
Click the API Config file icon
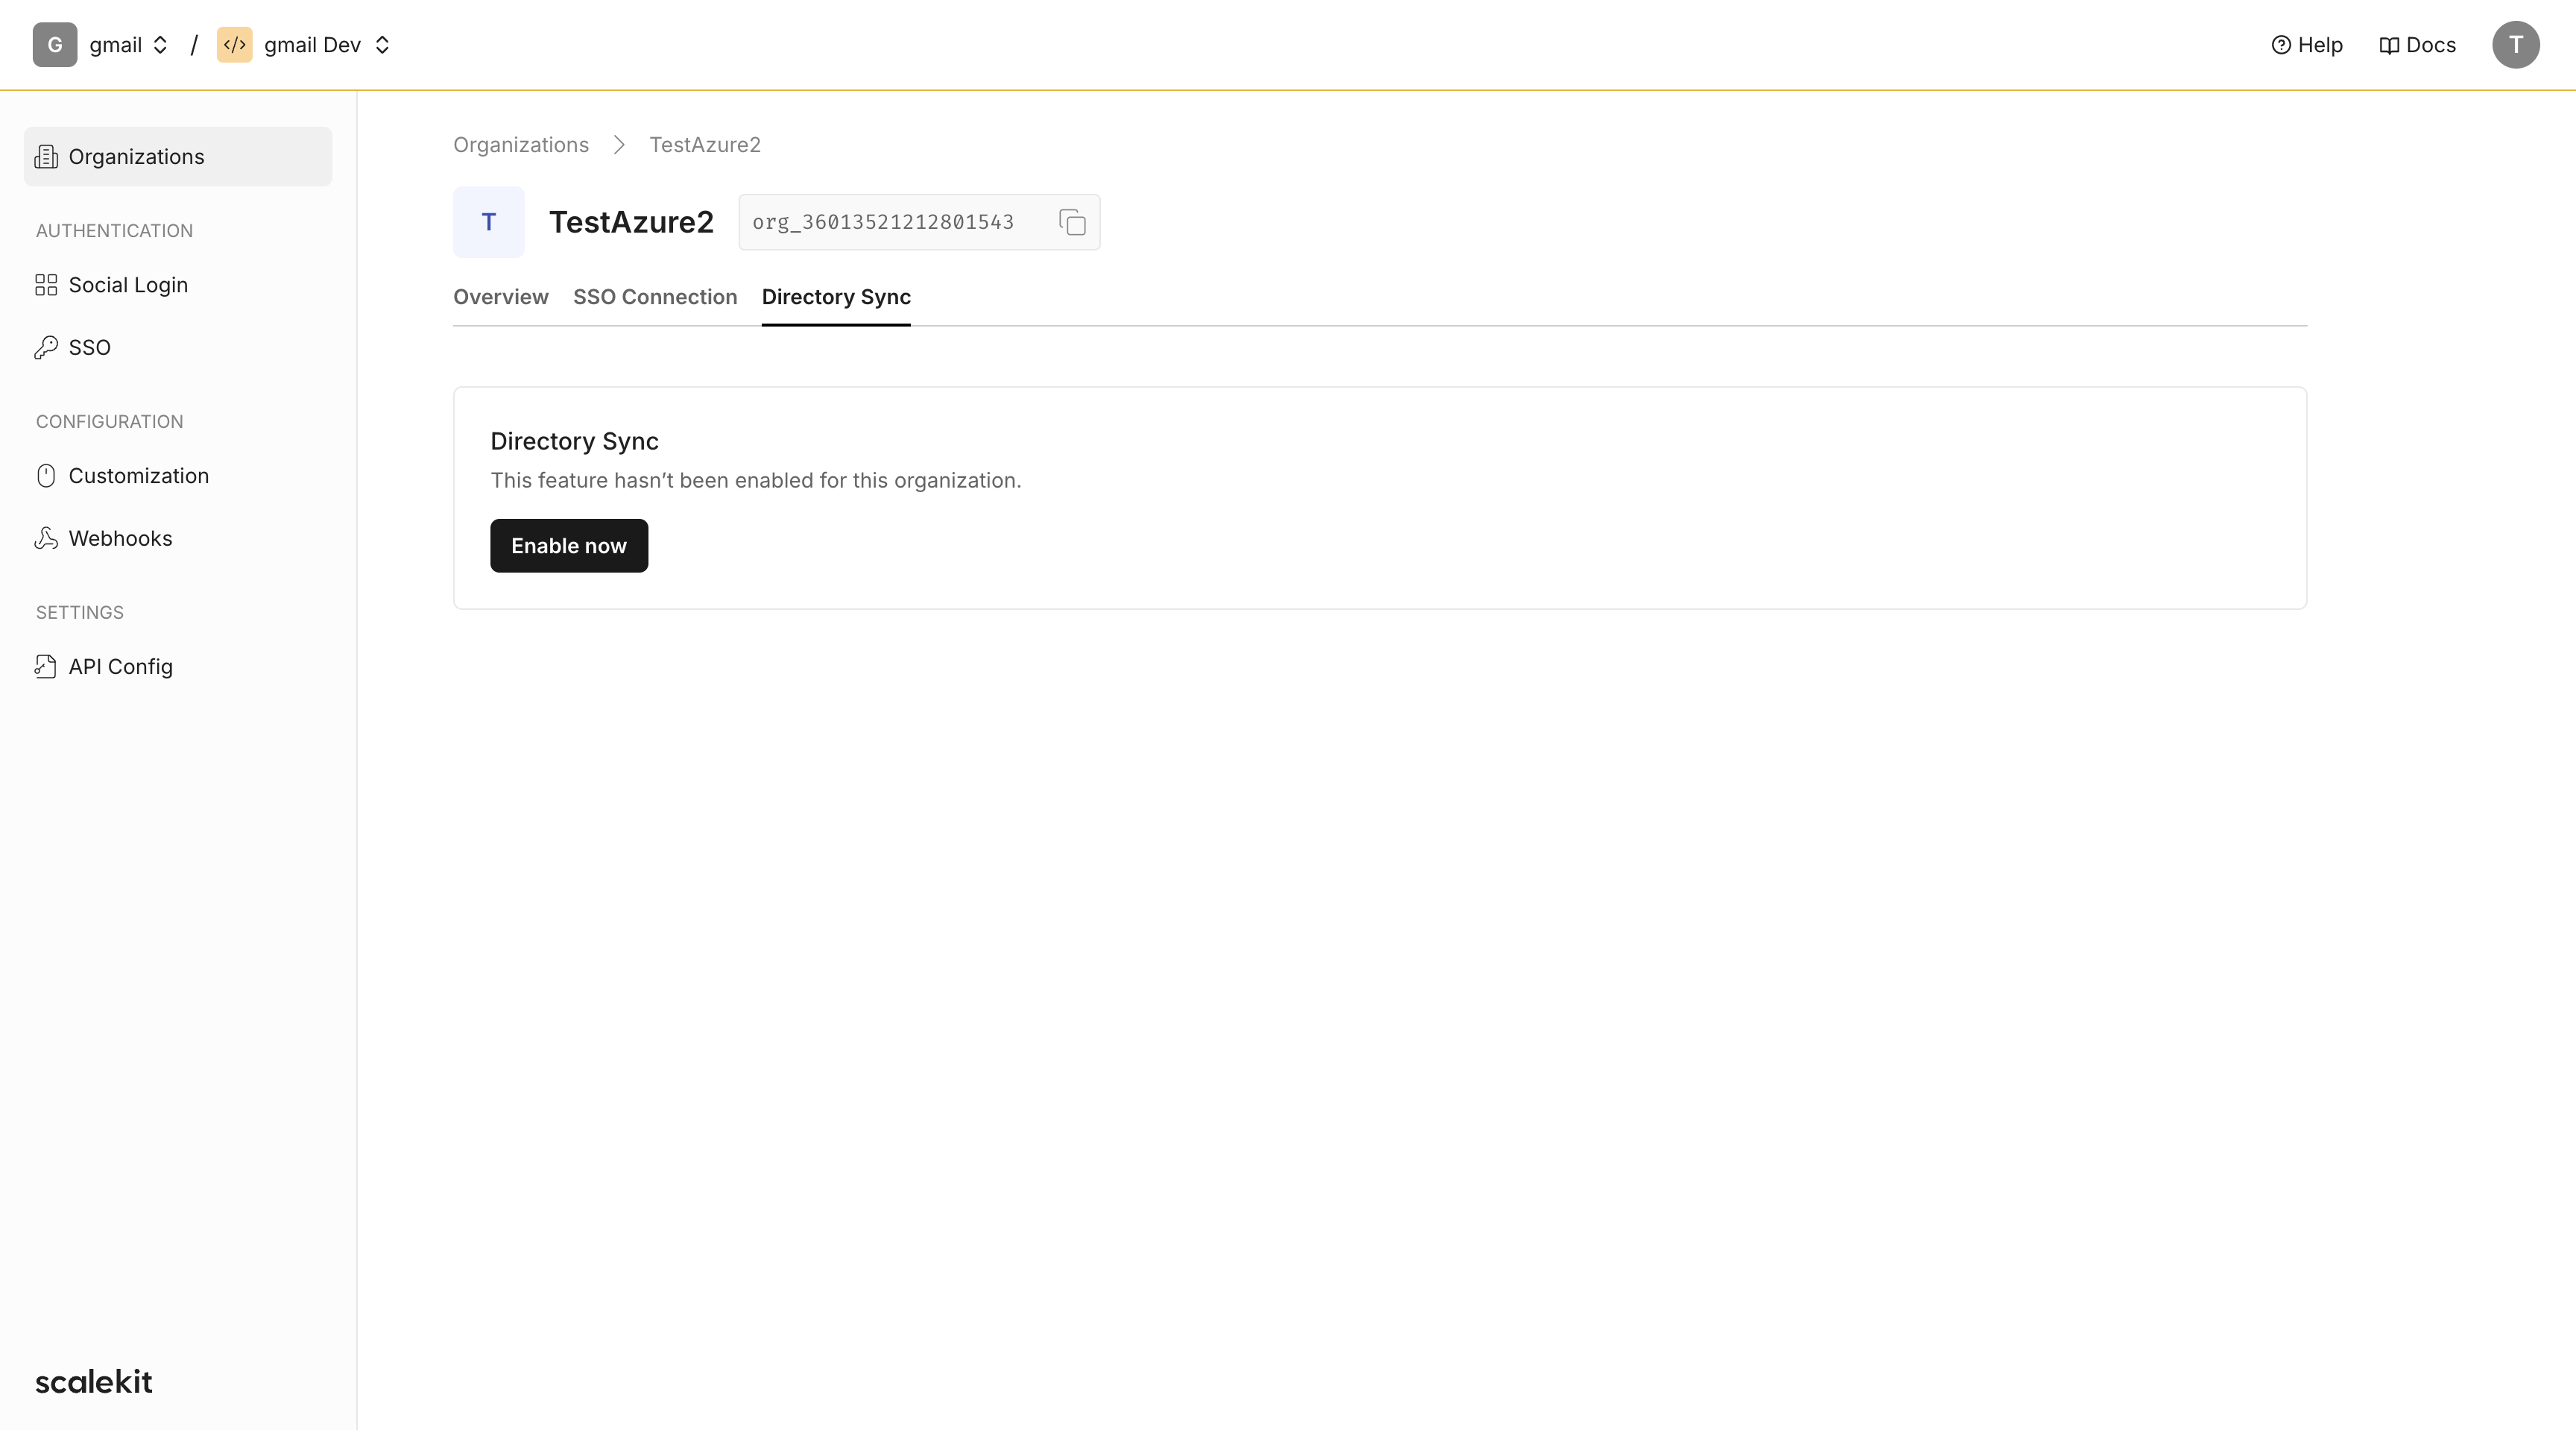tap(46, 667)
